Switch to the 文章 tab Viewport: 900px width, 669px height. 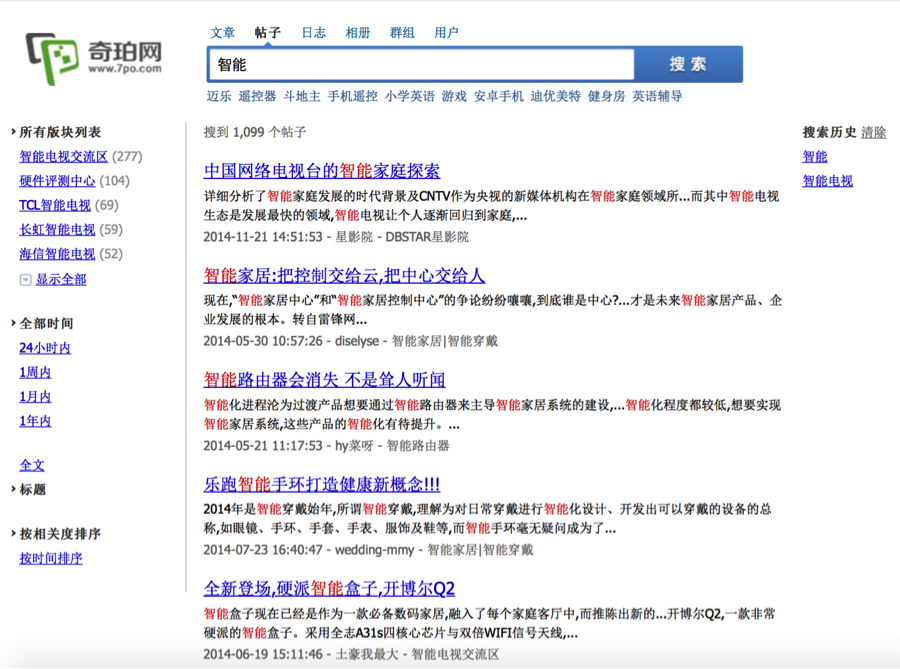pos(223,33)
